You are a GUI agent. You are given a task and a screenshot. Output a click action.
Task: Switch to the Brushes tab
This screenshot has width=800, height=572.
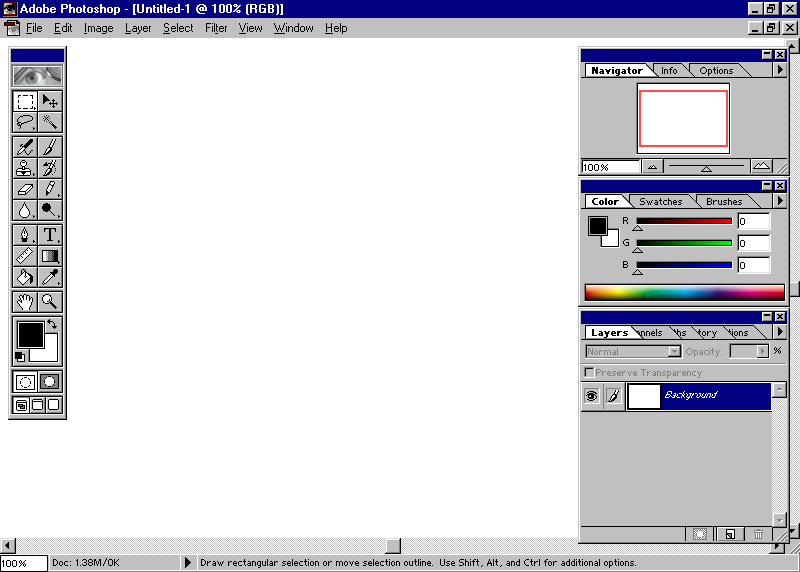[724, 202]
